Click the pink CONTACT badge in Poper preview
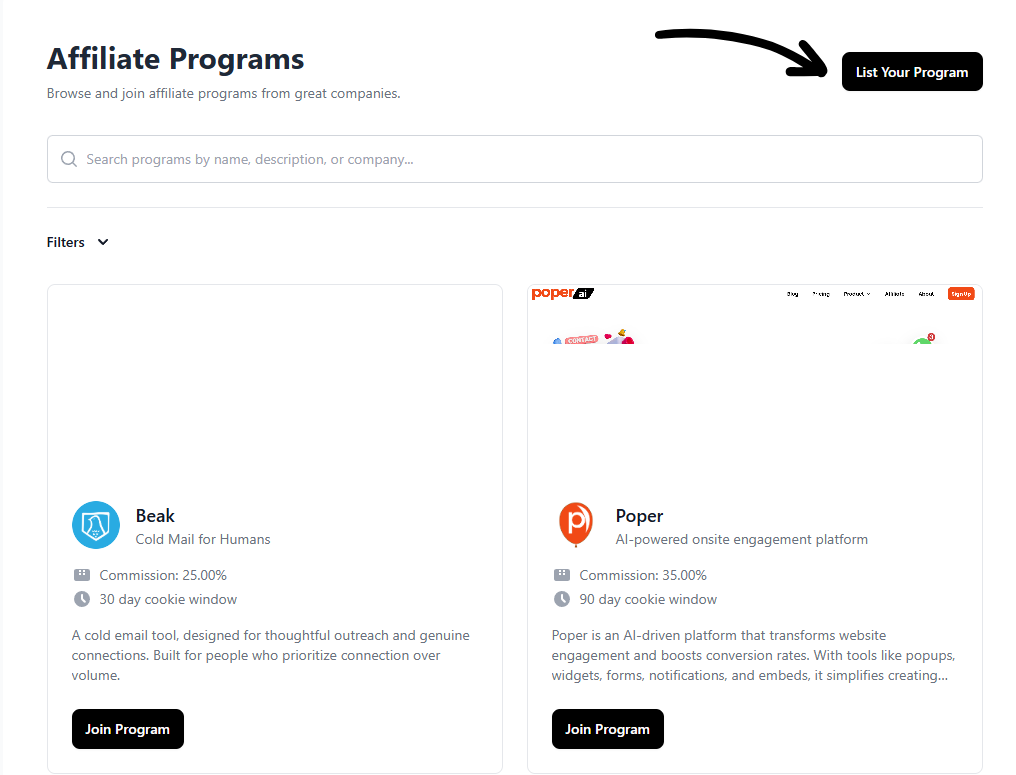The width and height of the screenshot is (1016, 775). 581,340
